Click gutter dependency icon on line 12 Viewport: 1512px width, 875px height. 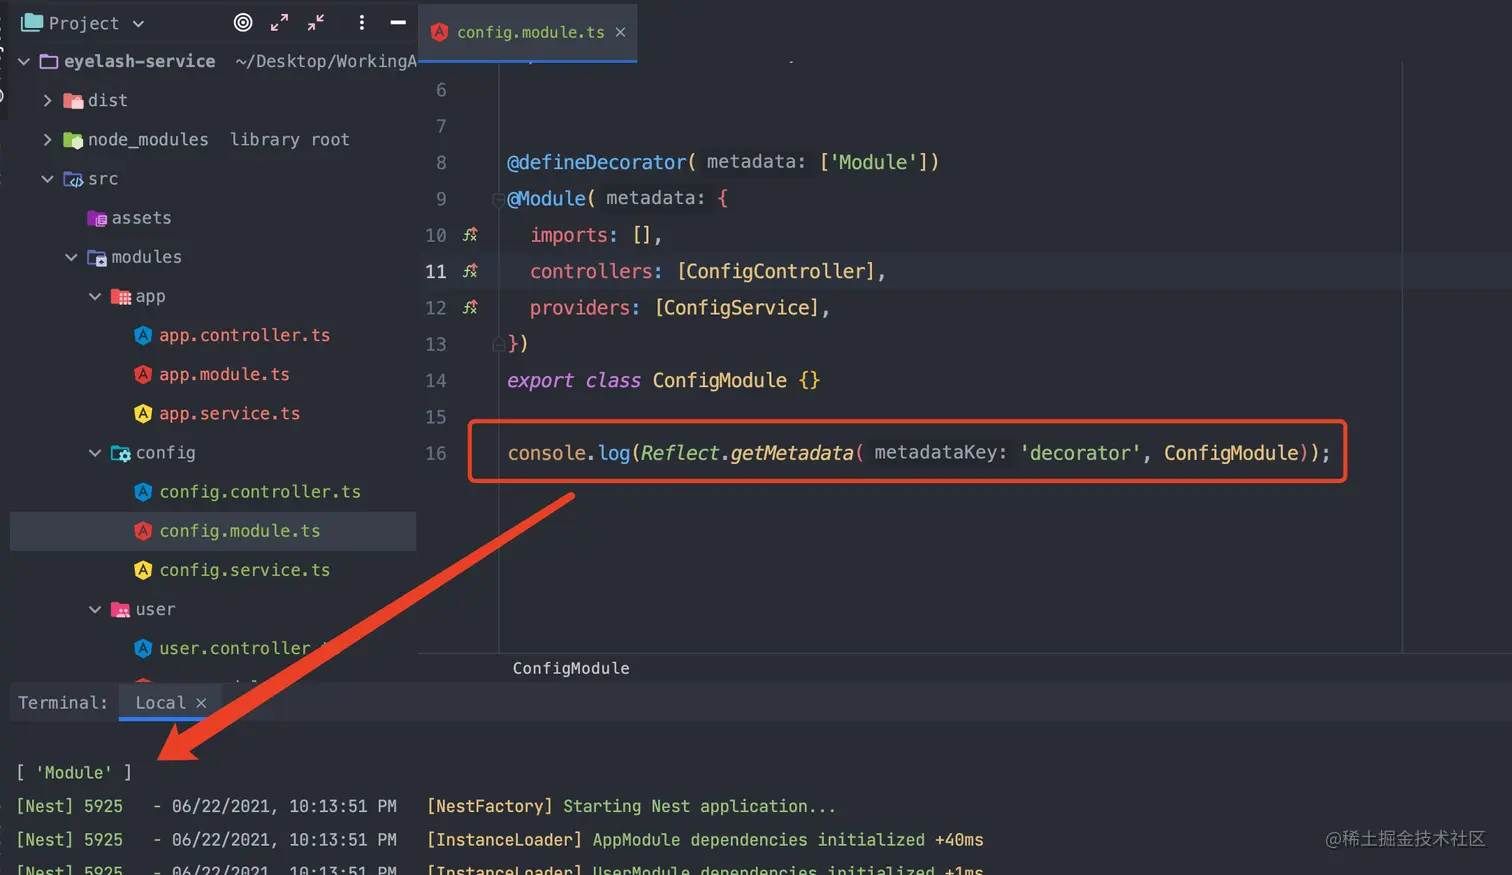point(470,307)
